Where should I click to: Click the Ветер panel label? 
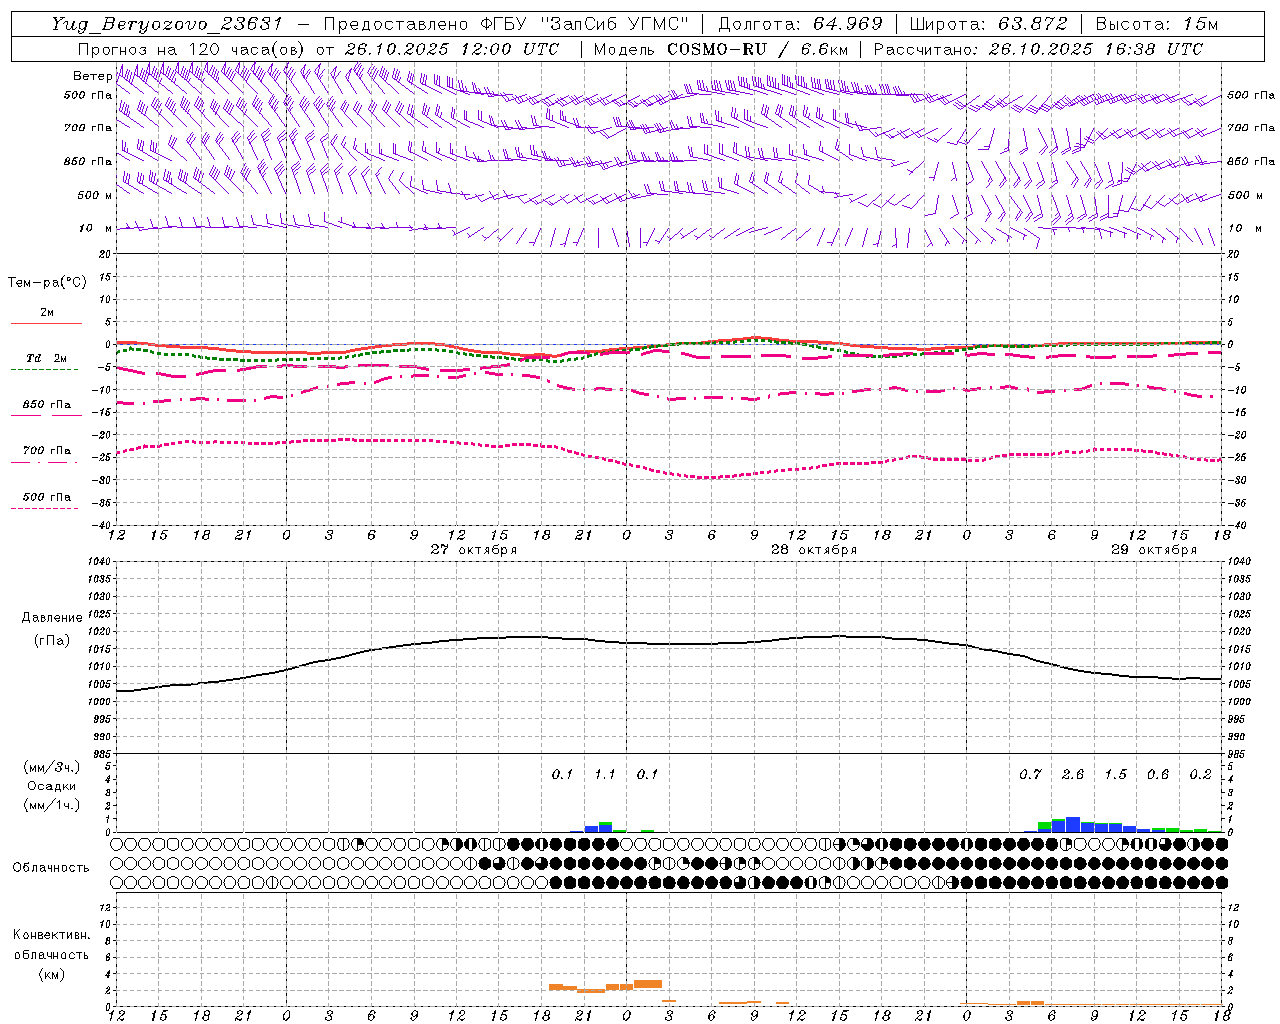pyautogui.click(x=92, y=76)
